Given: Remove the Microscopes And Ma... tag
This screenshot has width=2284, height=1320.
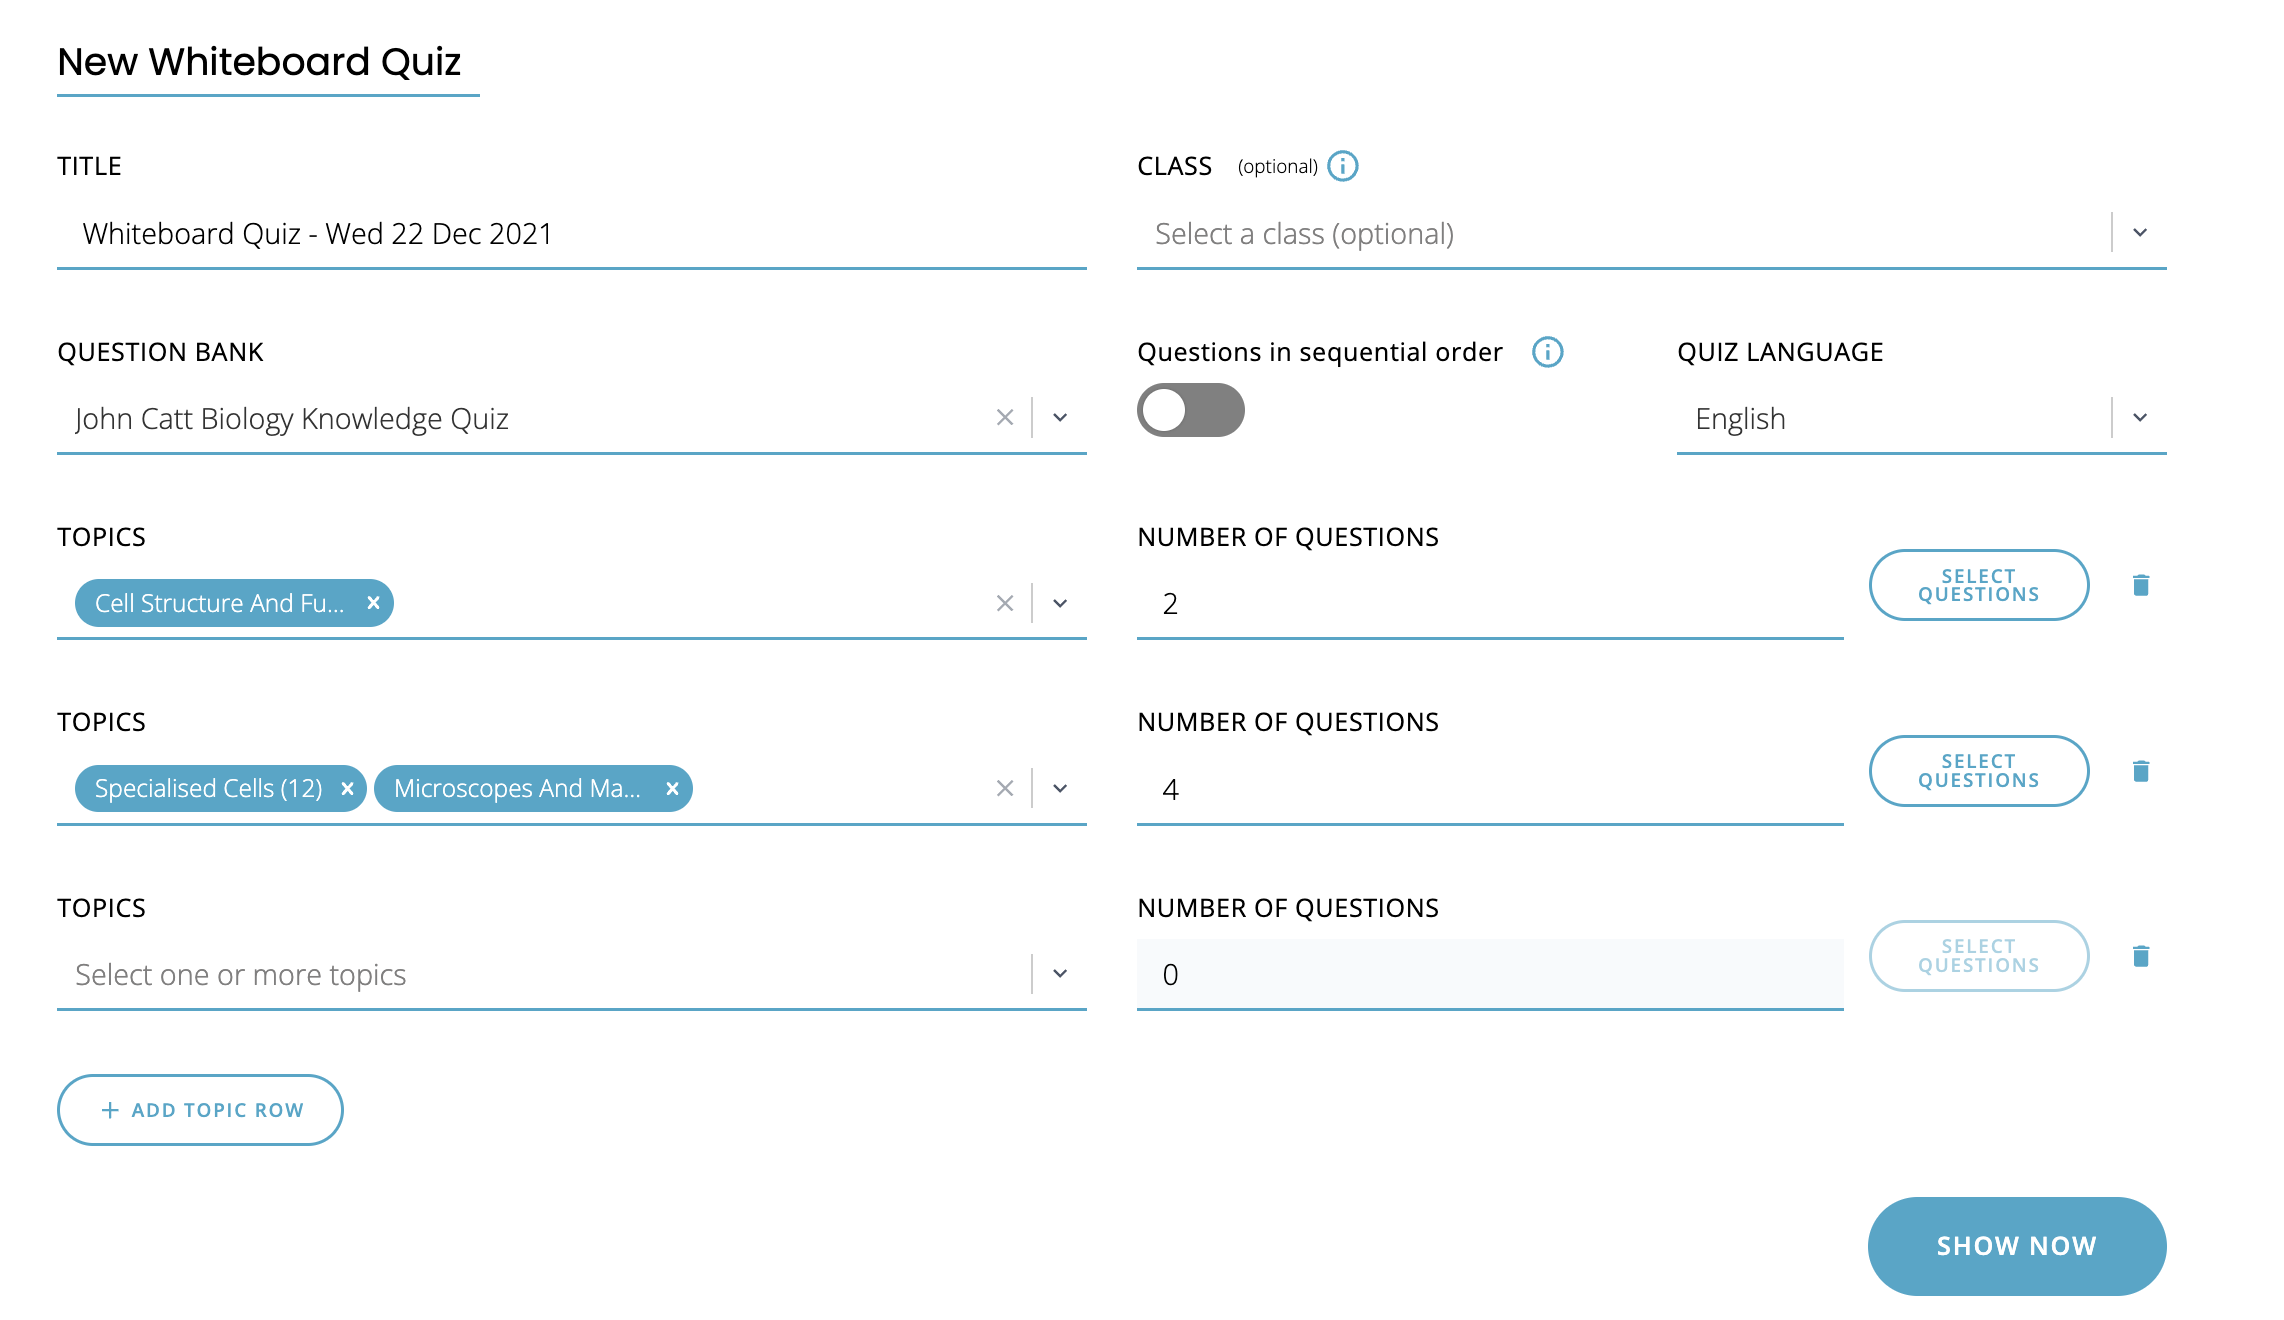Looking at the screenshot, I should (672, 788).
